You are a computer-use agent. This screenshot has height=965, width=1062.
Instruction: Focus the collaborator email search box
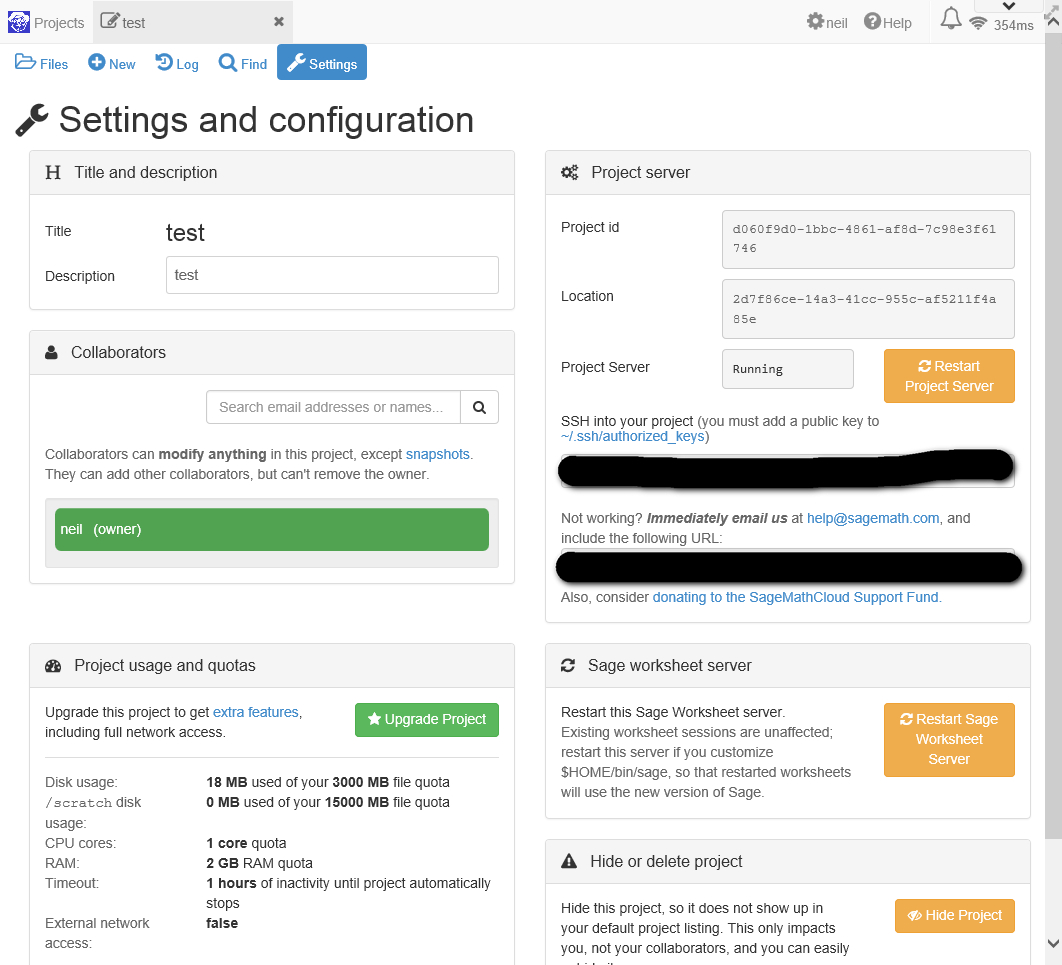click(x=333, y=407)
